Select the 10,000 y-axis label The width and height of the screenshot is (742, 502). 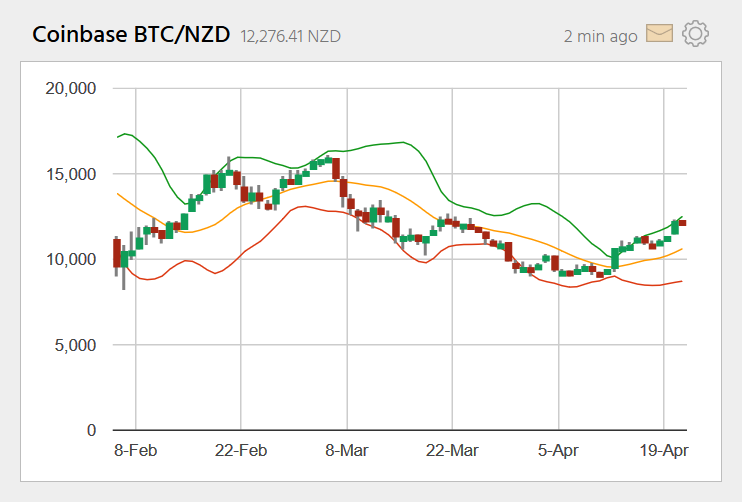71,259
